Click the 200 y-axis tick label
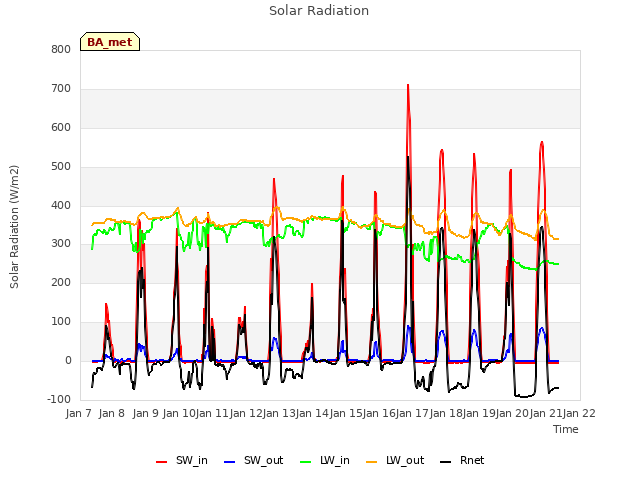The width and height of the screenshot is (640, 480). (61, 282)
